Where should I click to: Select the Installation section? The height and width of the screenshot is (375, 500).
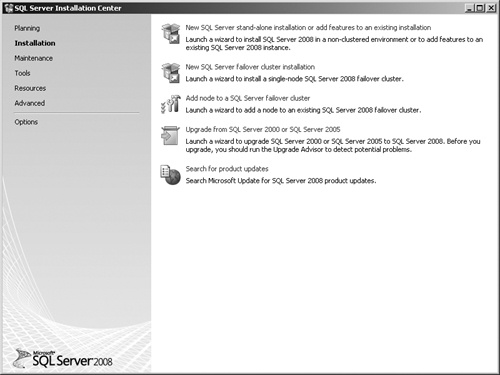tap(35, 43)
